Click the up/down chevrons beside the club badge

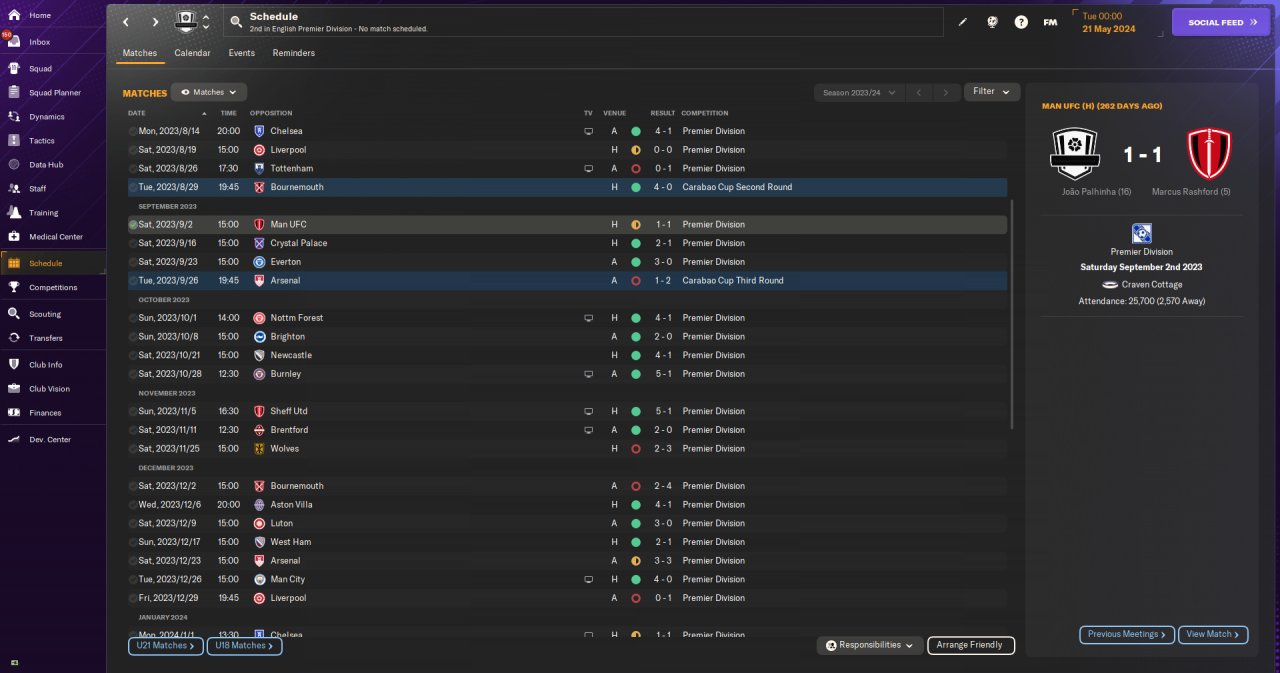206,22
